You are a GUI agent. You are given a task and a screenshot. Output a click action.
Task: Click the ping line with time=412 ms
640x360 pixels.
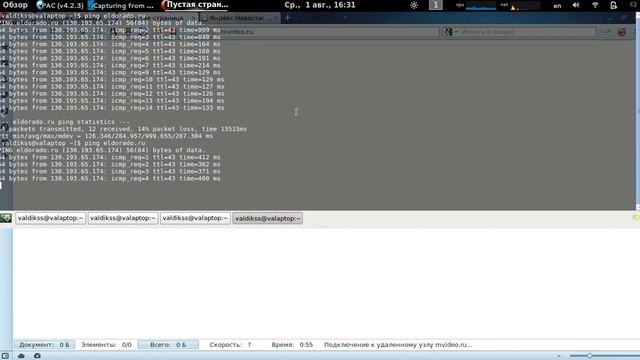coord(110,157)
